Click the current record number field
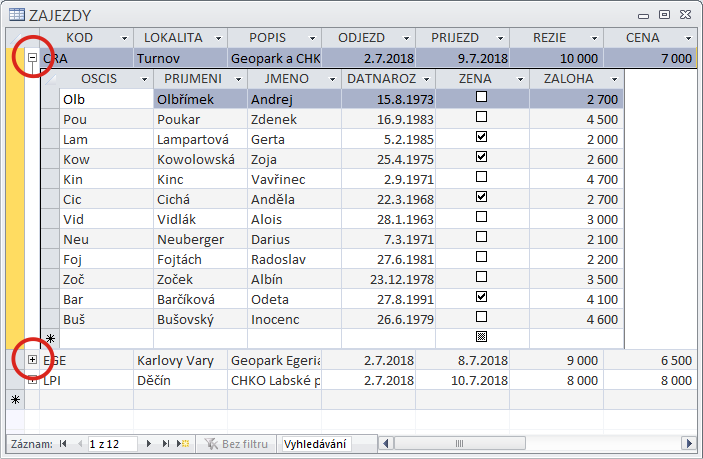703x459 pixels. tap(112, 442)
